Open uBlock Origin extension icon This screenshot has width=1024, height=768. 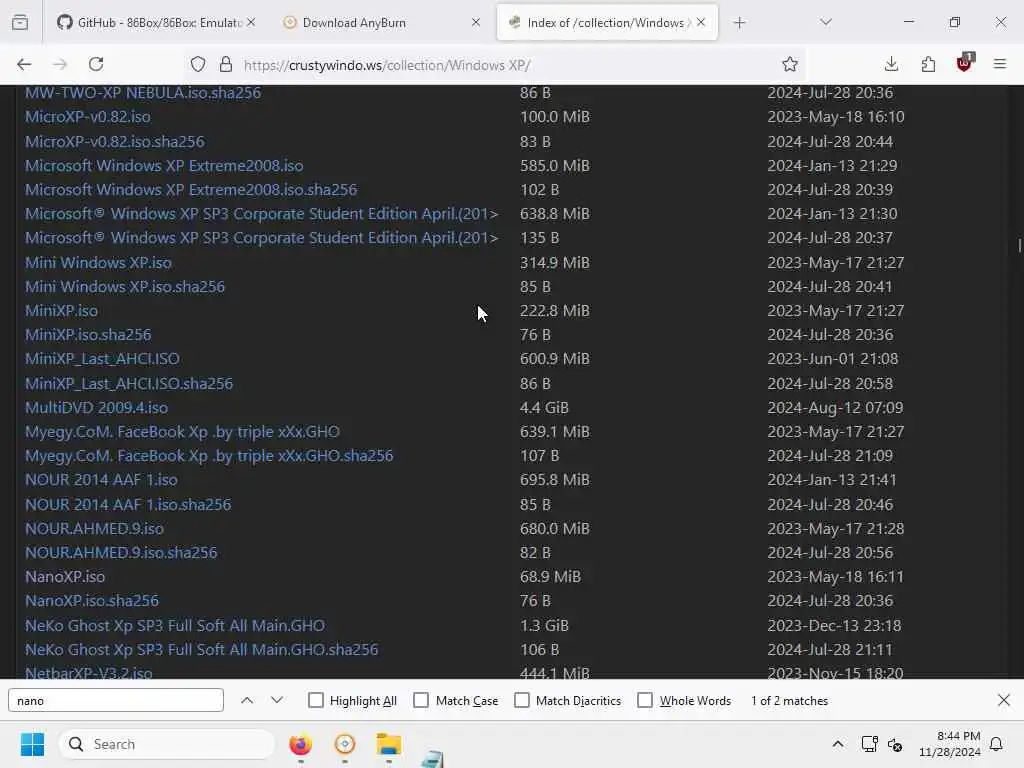click(965, 63)
